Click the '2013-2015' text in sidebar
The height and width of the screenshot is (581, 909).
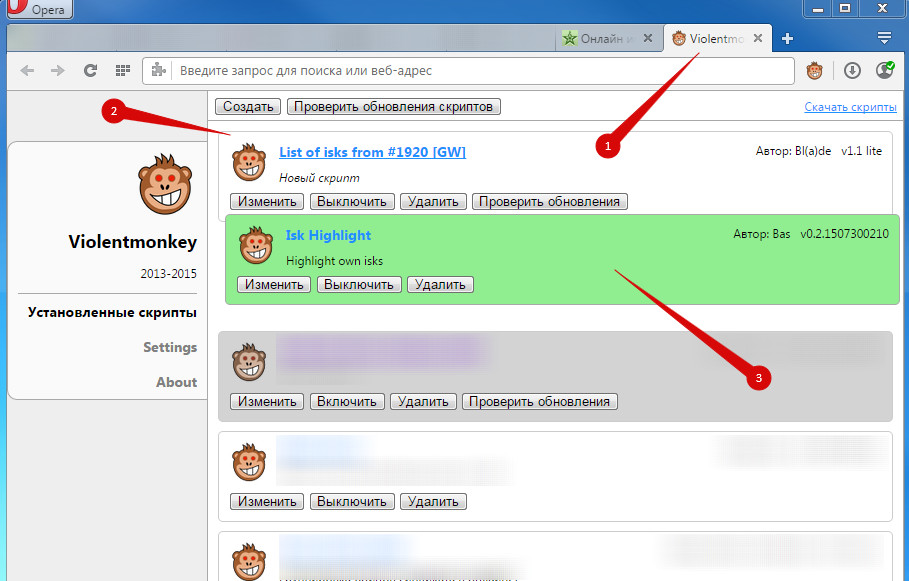click(168, 274)
